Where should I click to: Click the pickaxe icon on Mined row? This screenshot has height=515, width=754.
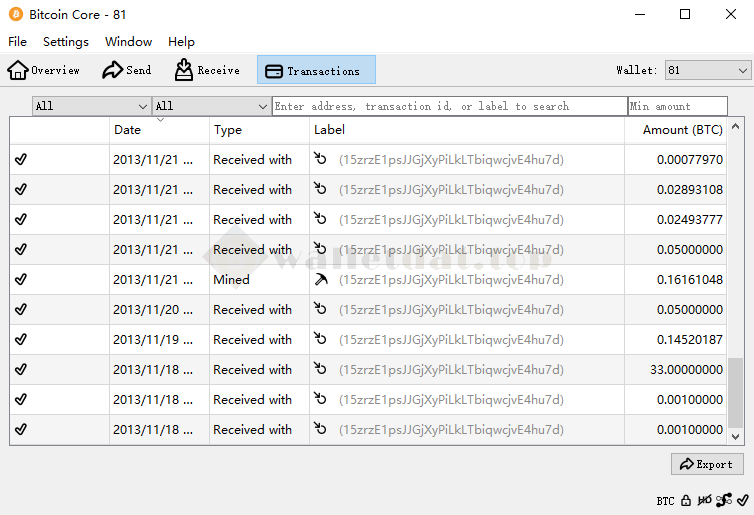click(320, 280)
